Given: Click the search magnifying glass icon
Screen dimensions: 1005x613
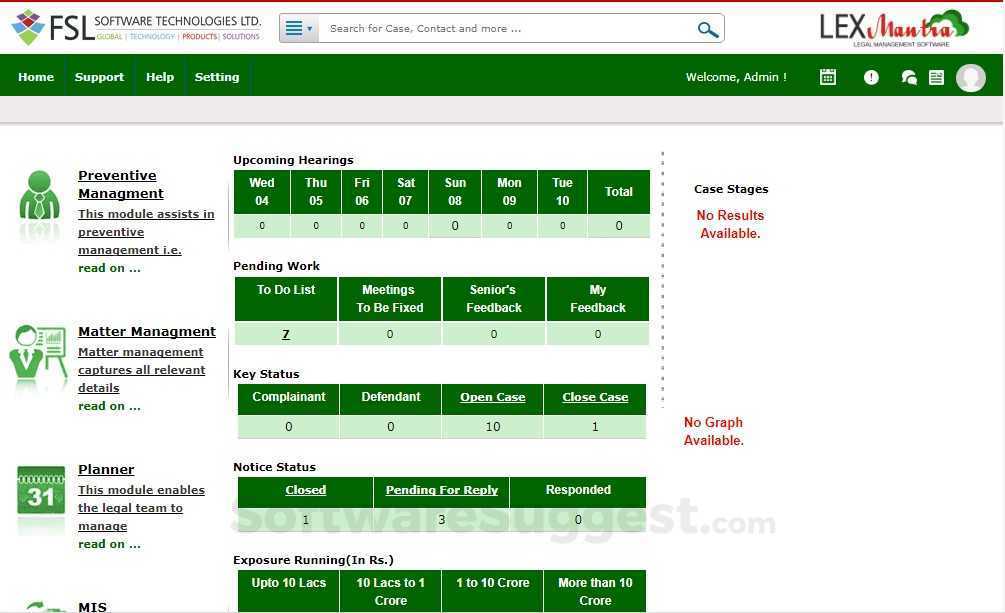Looking at the screenshot, I should tap(707, 28).
